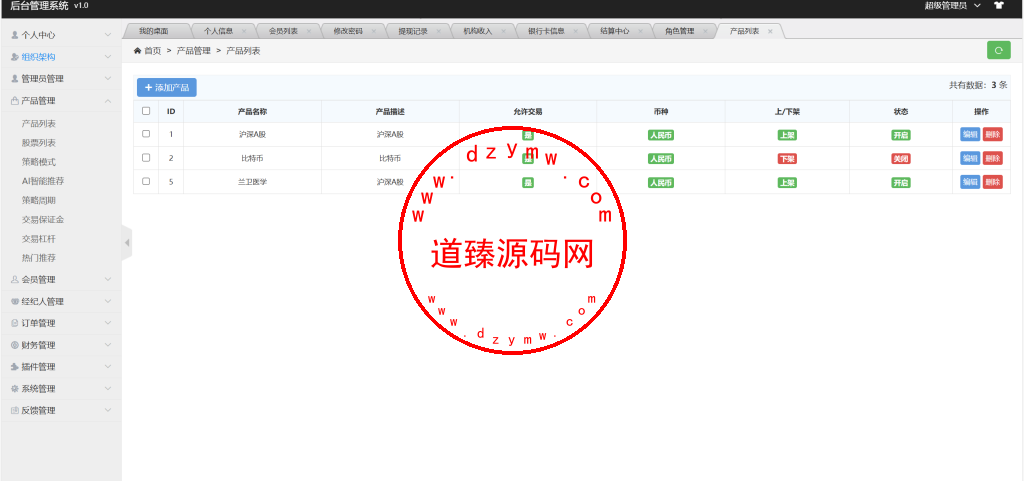
Task: Delete the 比特币 product row
Action: [x=993, y=158]
